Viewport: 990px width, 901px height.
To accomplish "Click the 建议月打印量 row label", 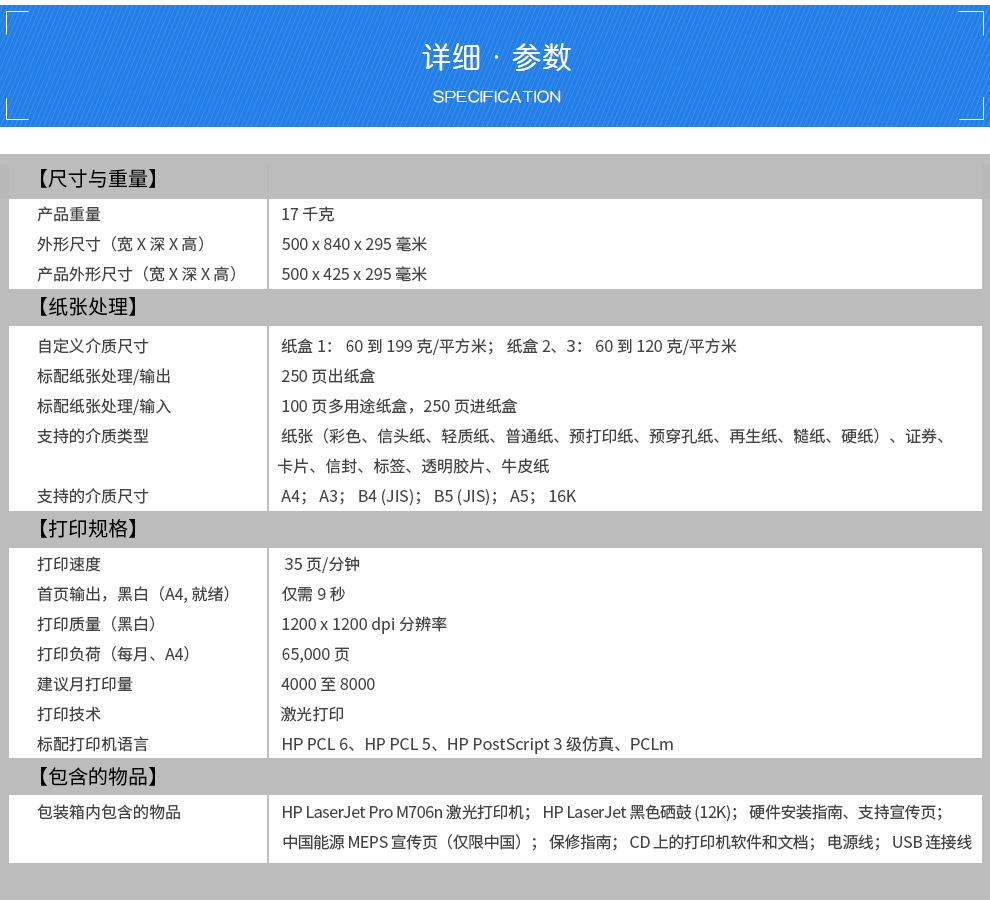I will (x=85, y=684).
